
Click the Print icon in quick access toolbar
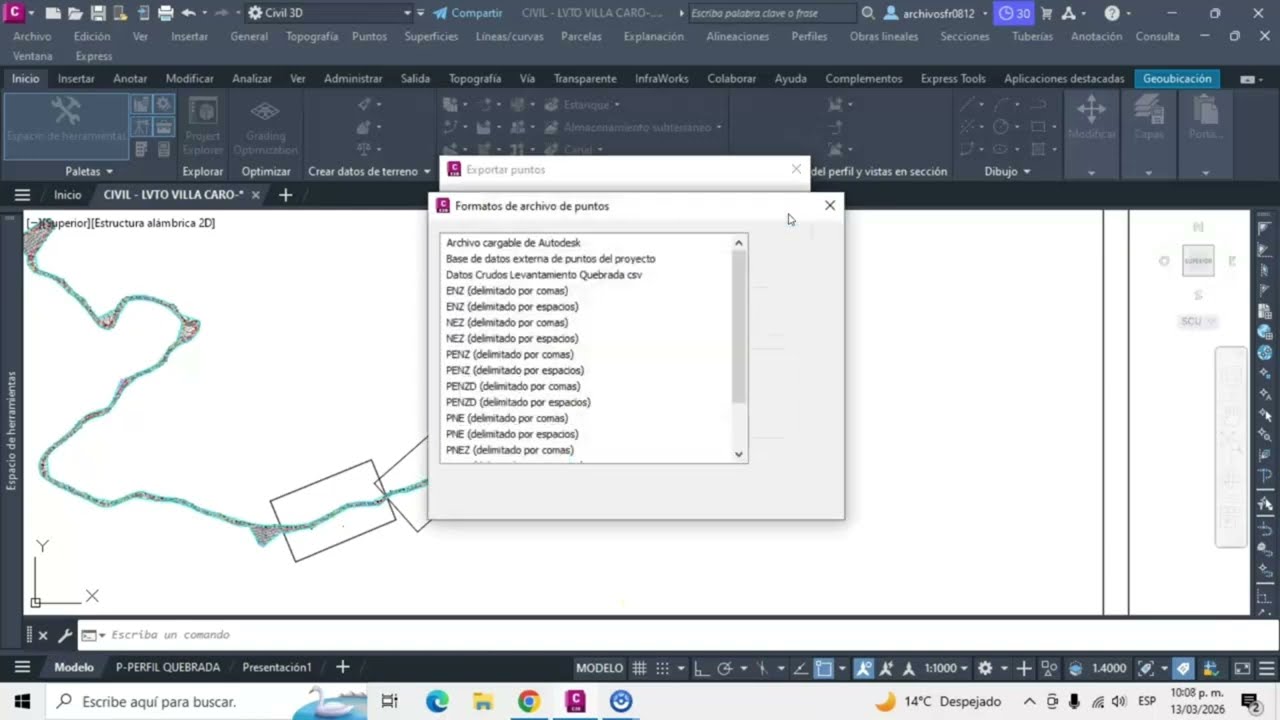point(165,13)
